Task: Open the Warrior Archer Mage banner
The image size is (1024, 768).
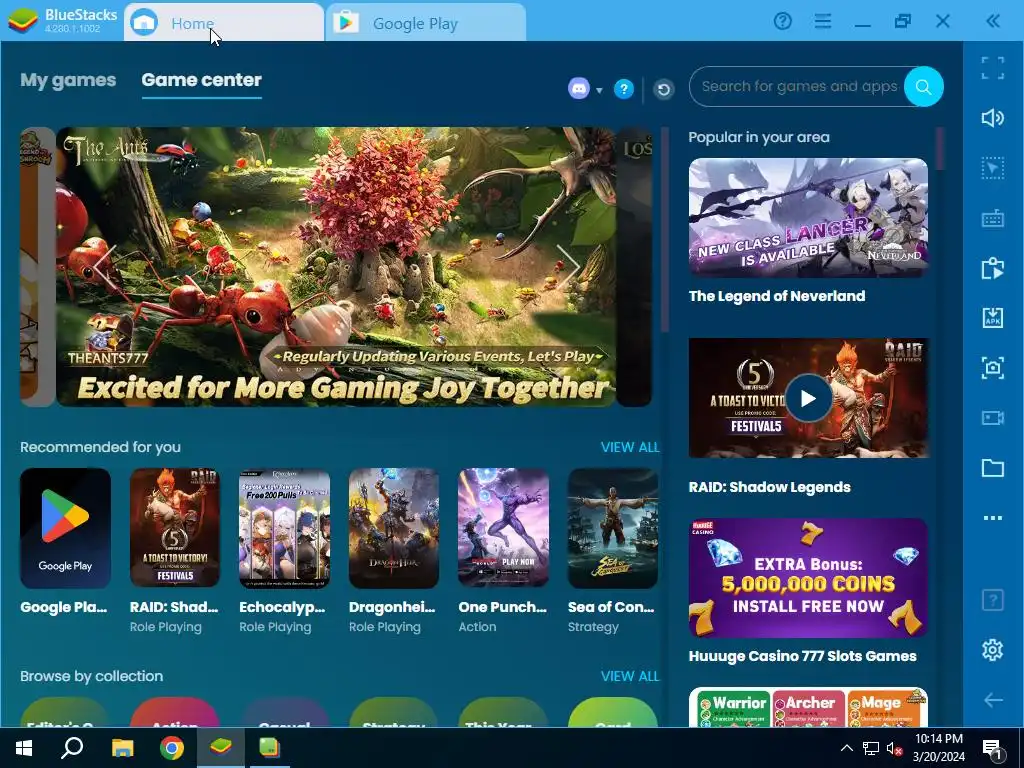Action: click(808, 707)
